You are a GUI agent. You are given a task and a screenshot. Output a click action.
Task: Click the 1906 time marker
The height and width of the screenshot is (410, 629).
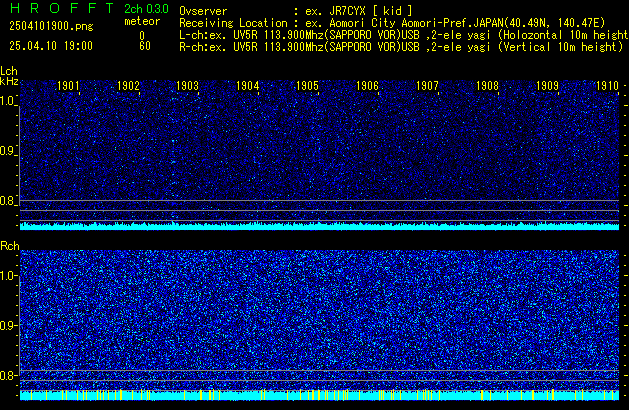coord(367,86)
